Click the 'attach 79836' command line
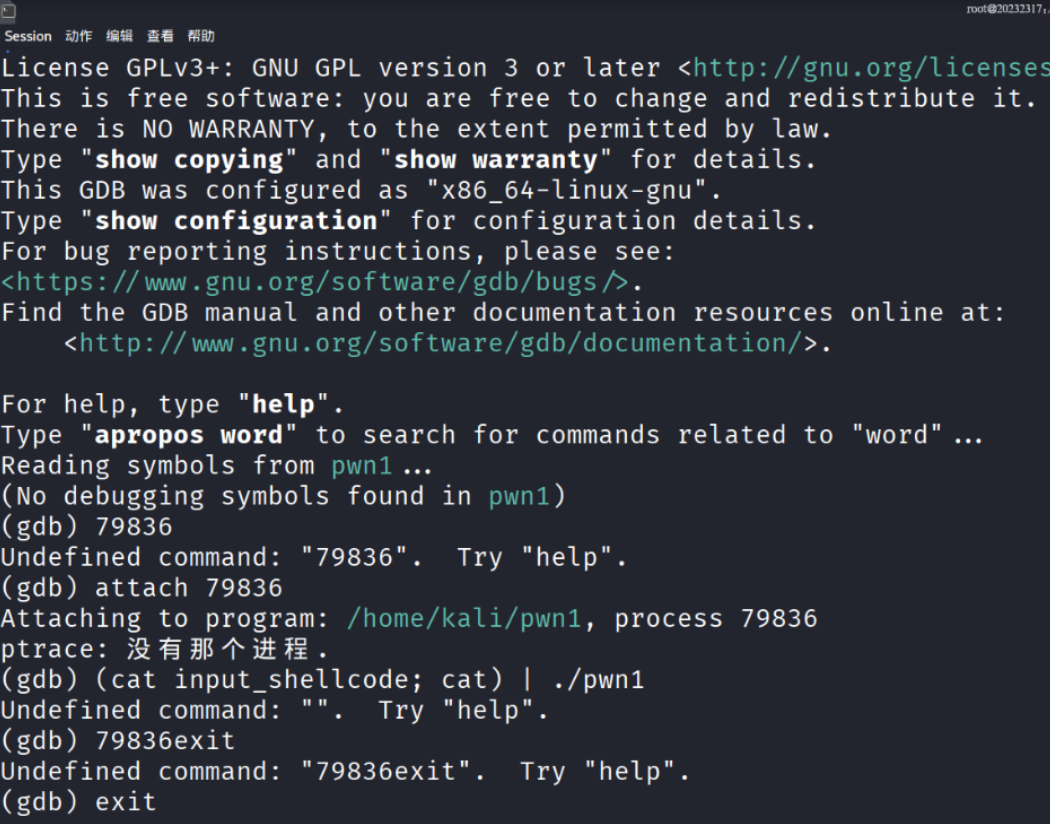 coord(142,588)
